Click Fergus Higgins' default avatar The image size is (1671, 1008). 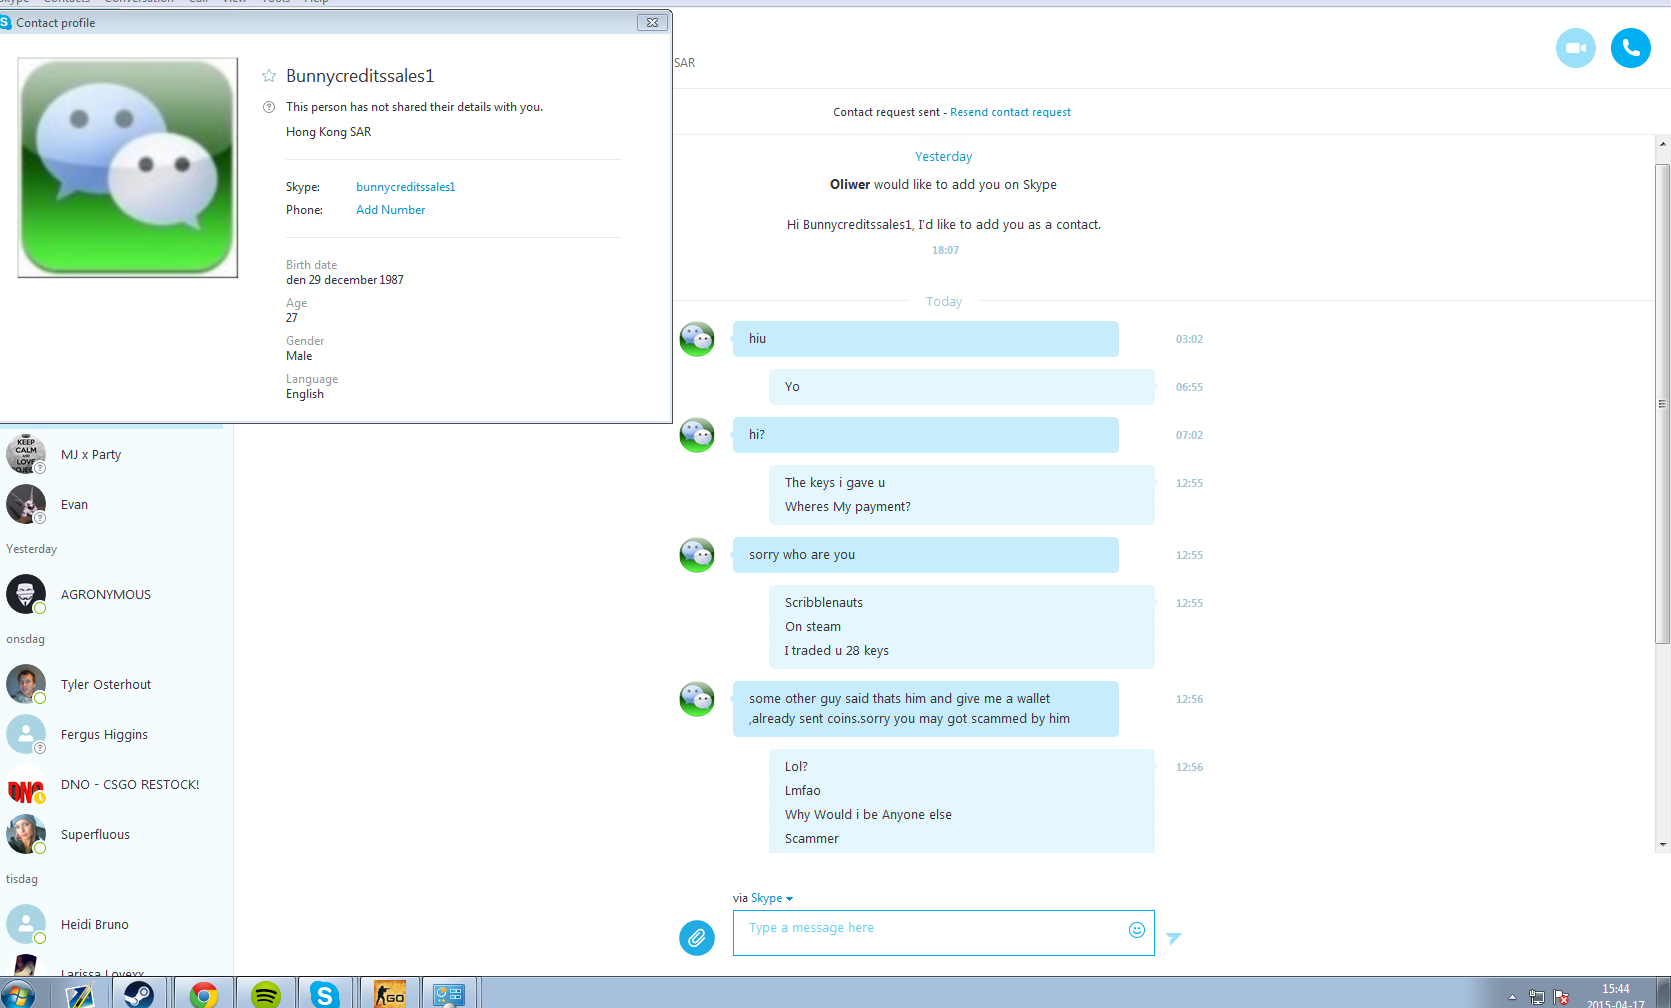click(x=26, y=734)
